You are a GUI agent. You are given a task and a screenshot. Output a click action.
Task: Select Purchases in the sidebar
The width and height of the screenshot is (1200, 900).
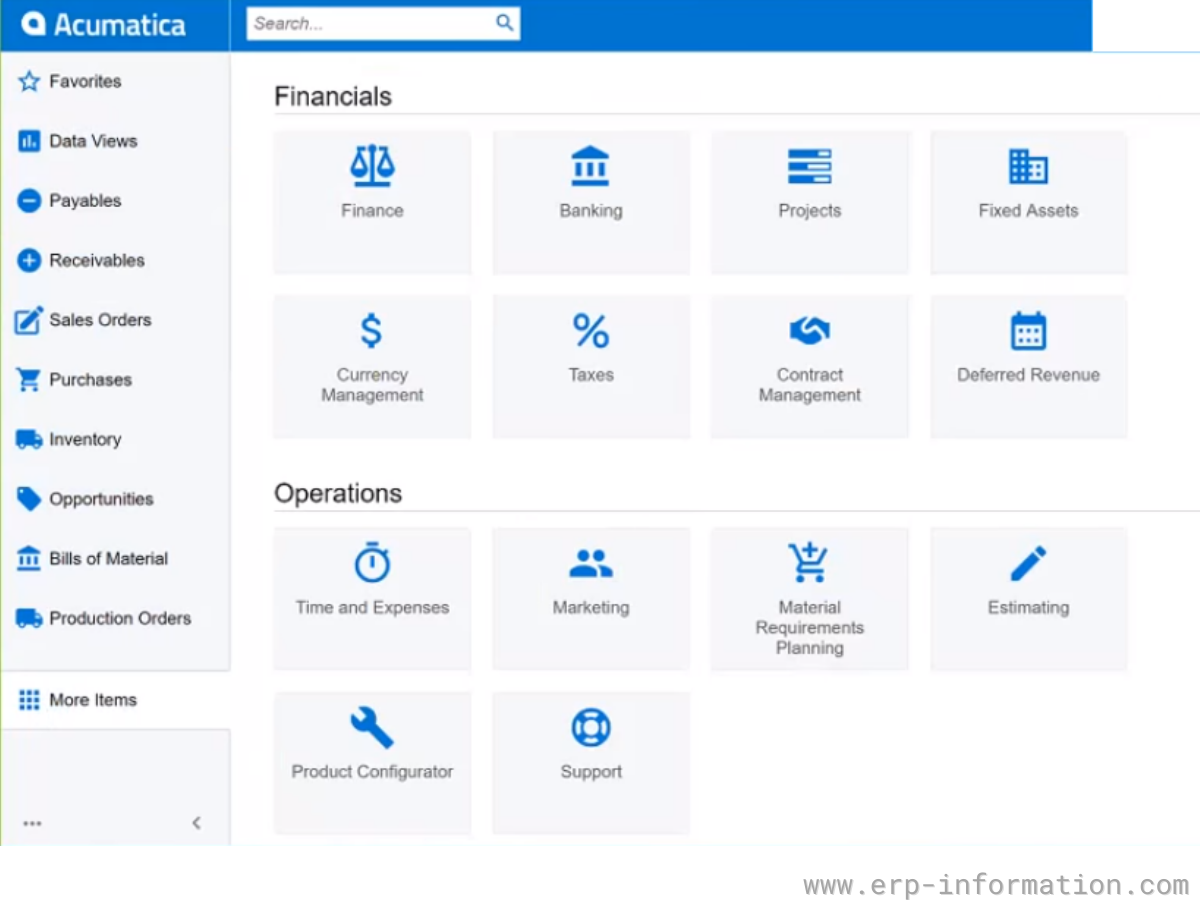(x=90, y=380)
